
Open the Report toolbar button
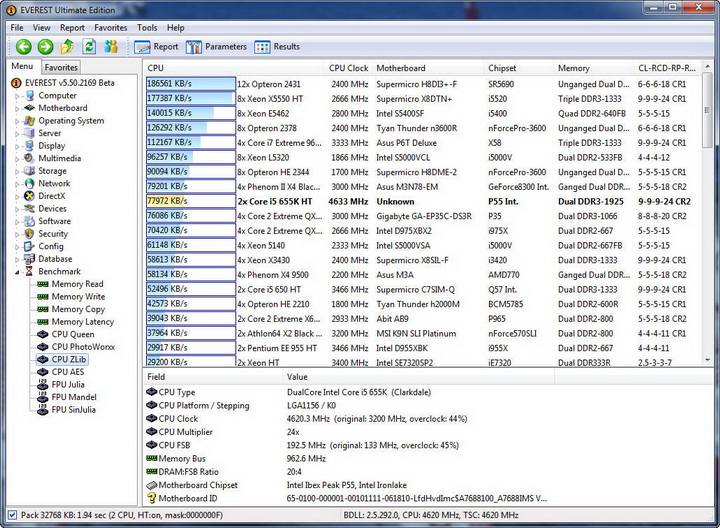coord(156,47)
